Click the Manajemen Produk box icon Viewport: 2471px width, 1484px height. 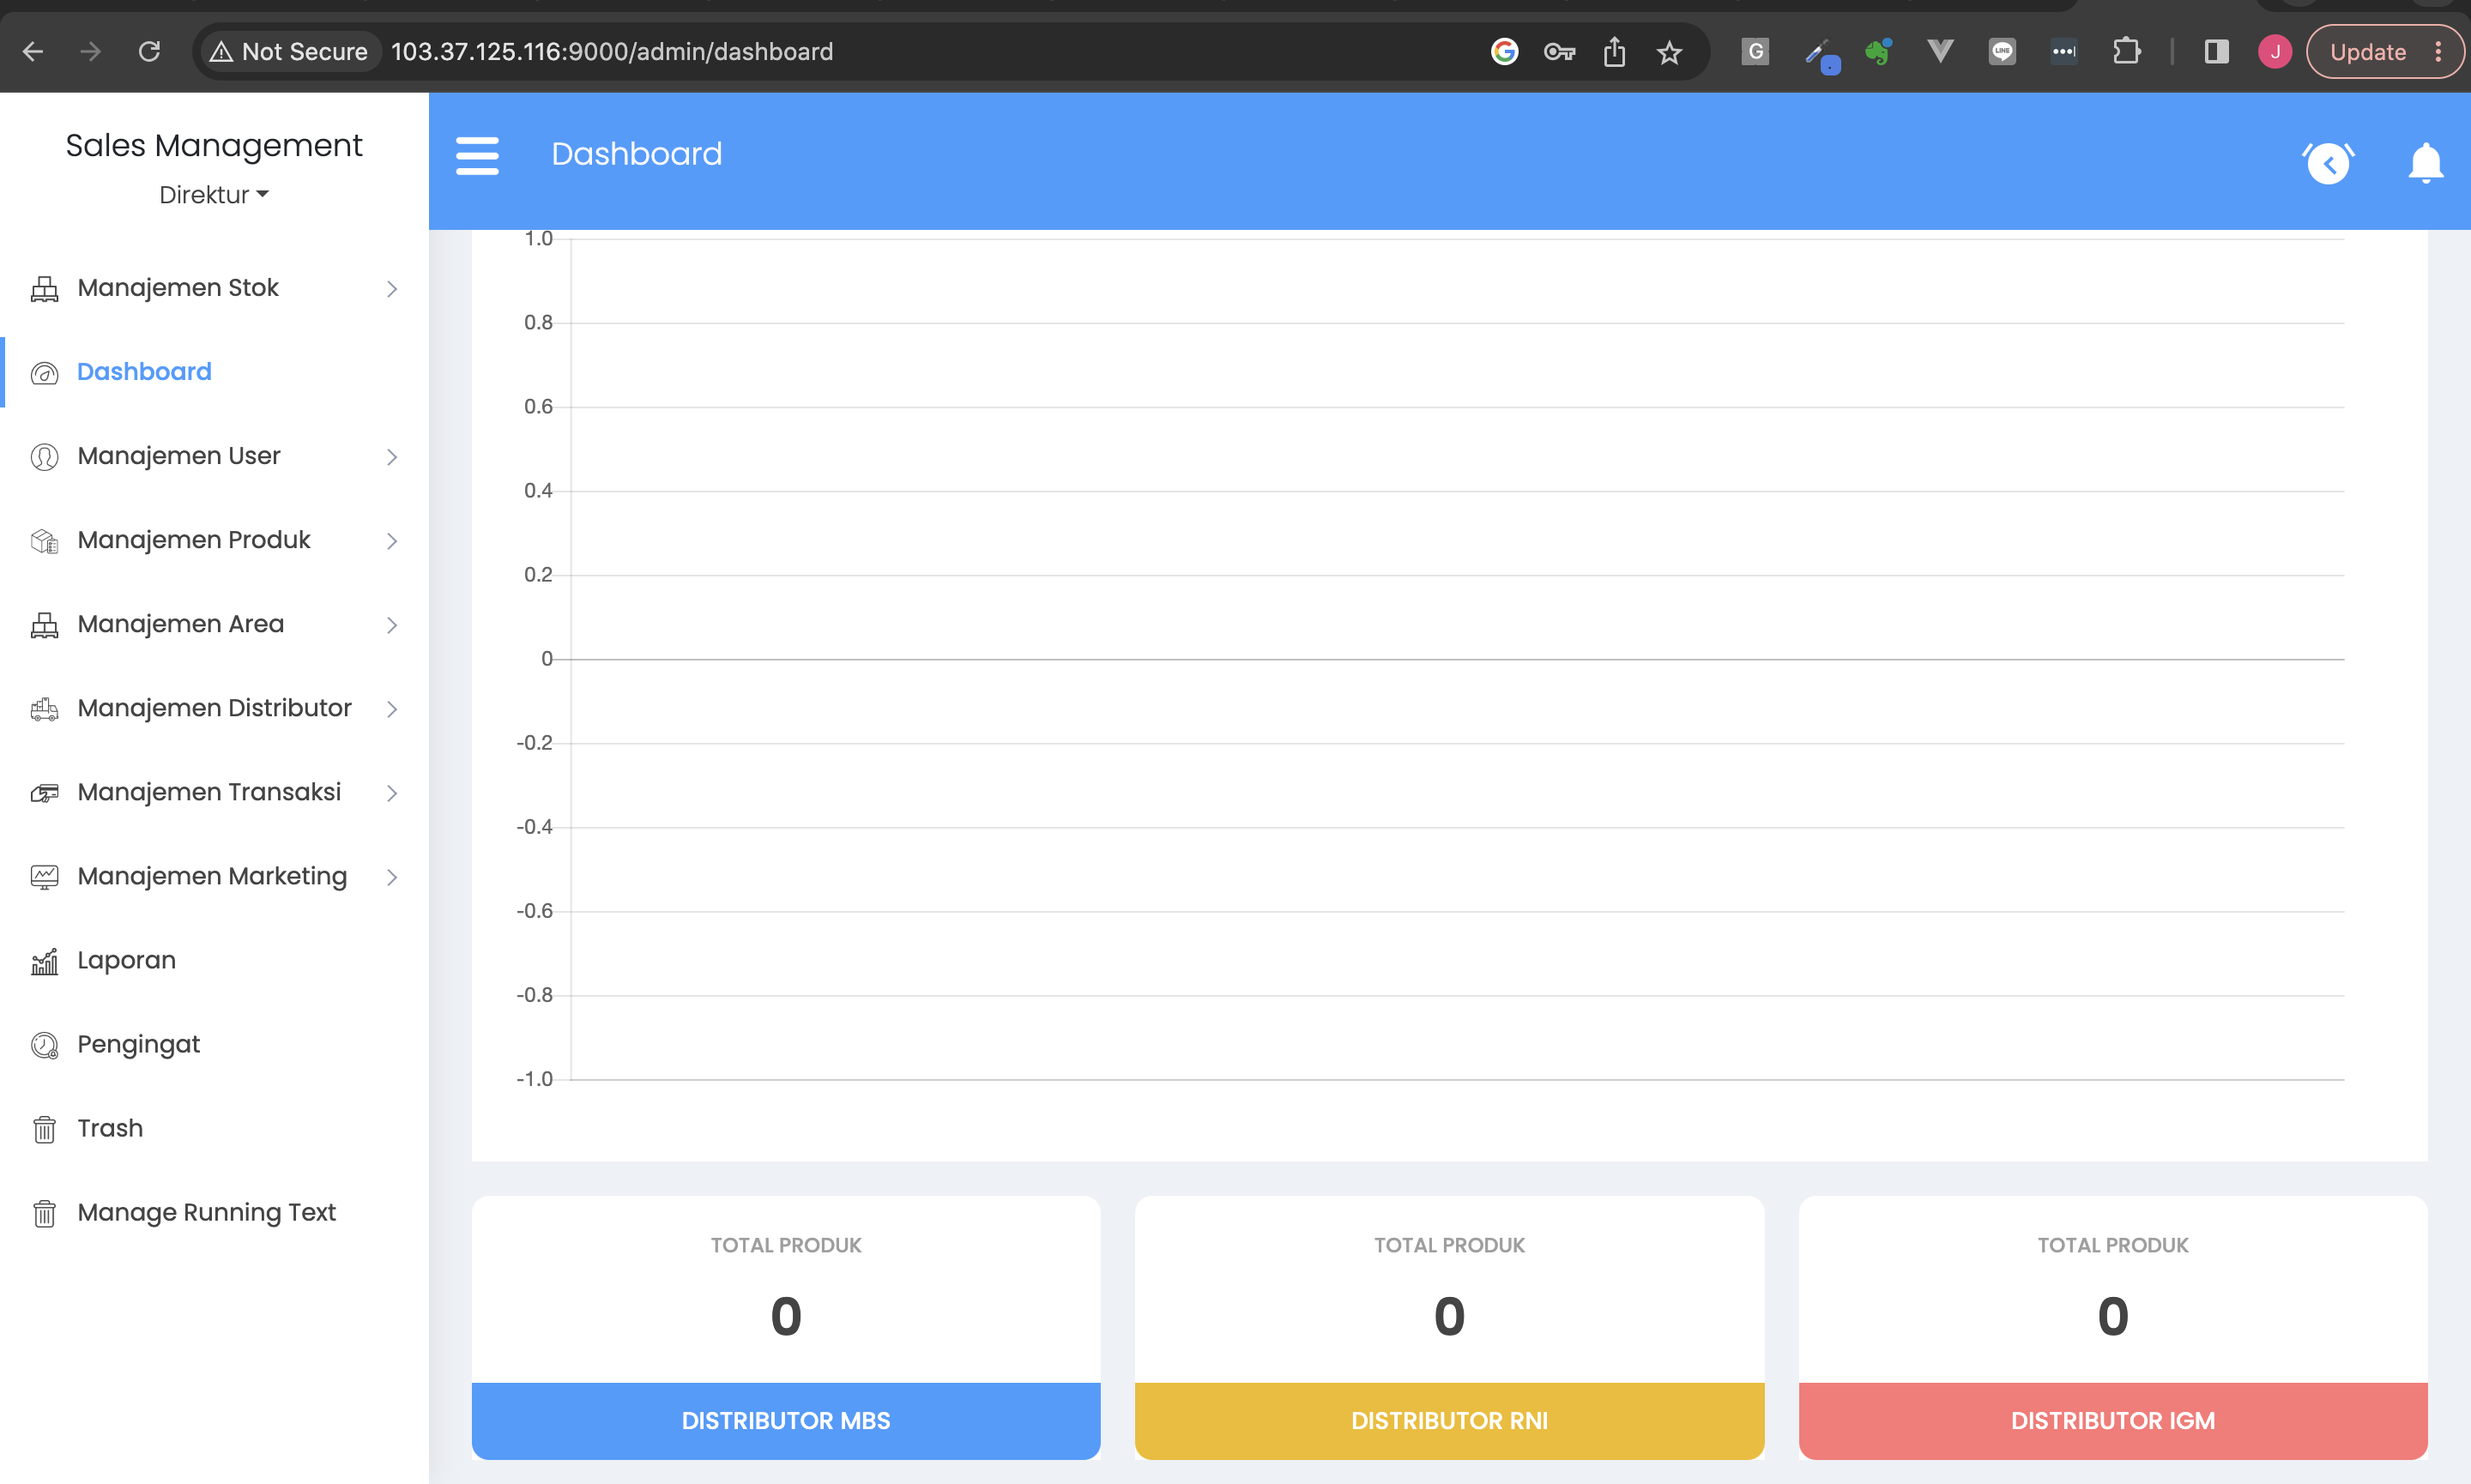45,541
